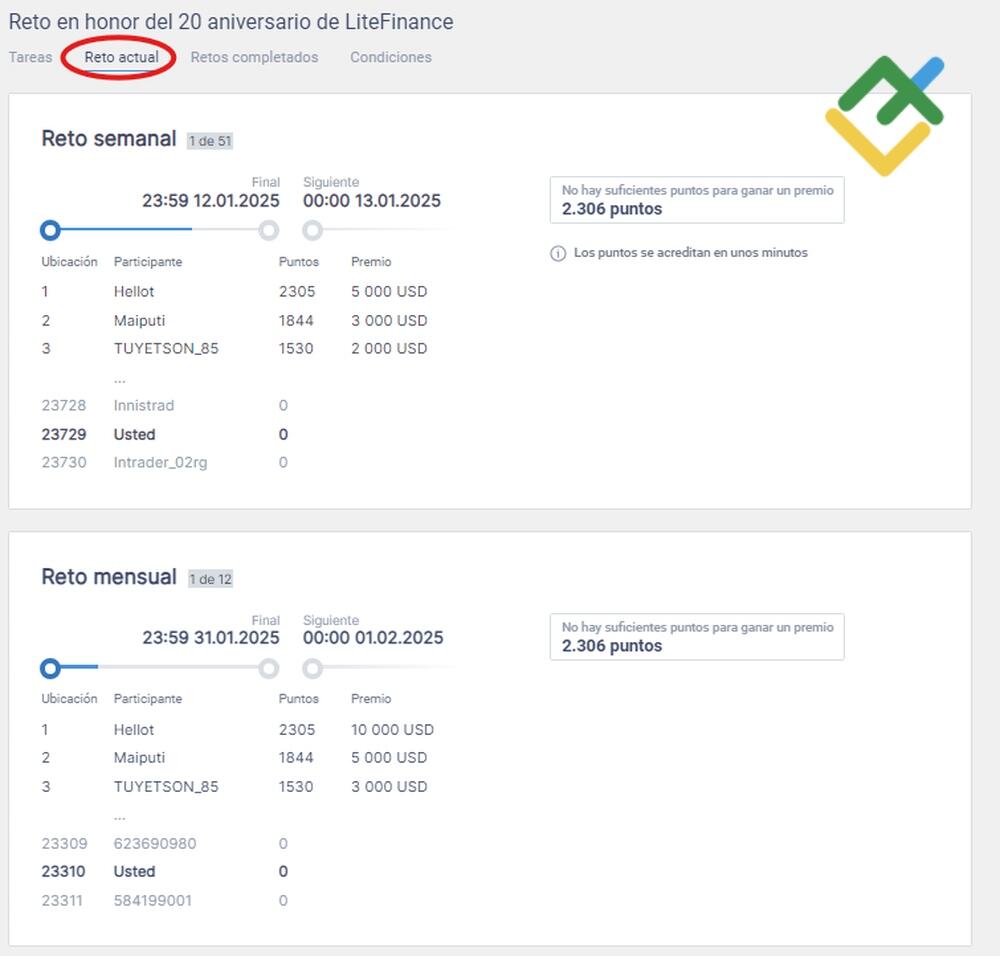Select the Reto actual tab
This screenshot has height=956, width=1000.
tap(121, 57)
